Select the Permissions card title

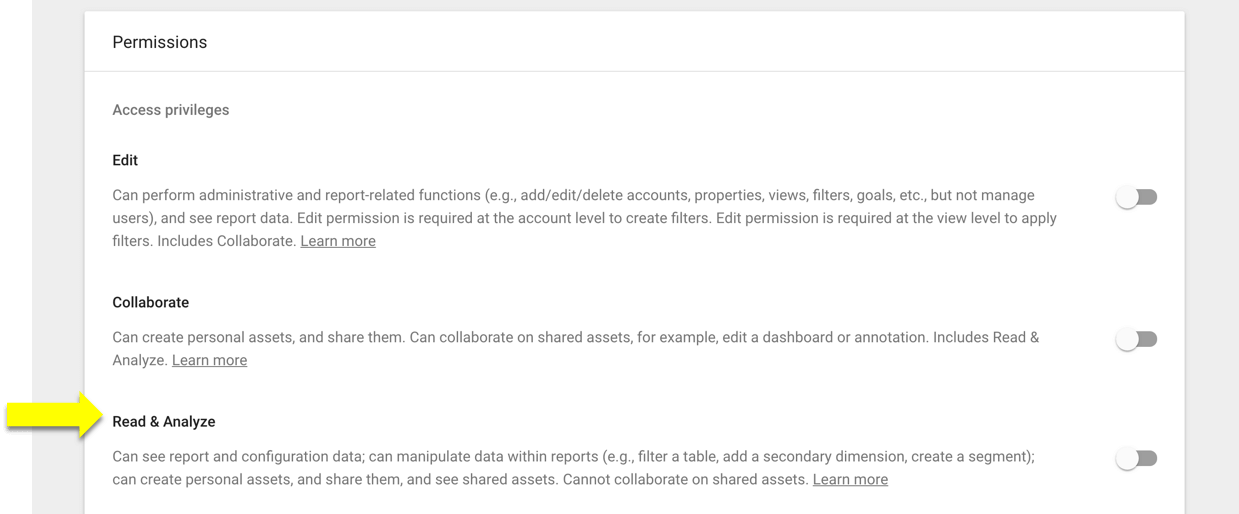pyautogui.click(x=160, y=42)
